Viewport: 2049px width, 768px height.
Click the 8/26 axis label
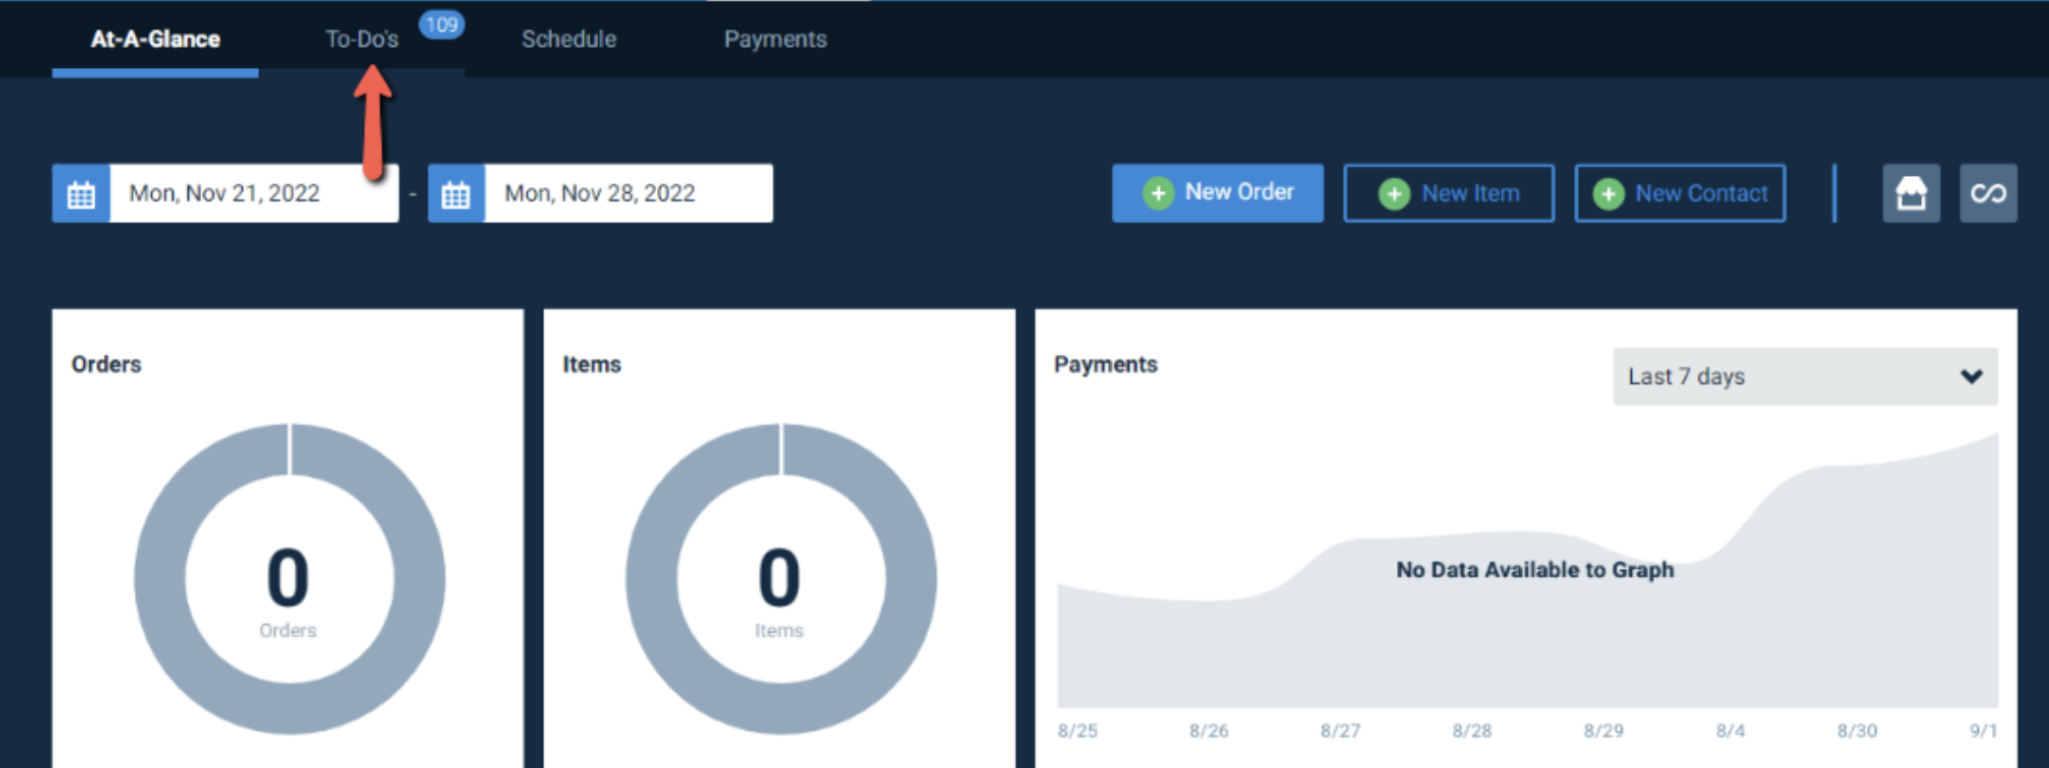click(x=1208, y=731)
